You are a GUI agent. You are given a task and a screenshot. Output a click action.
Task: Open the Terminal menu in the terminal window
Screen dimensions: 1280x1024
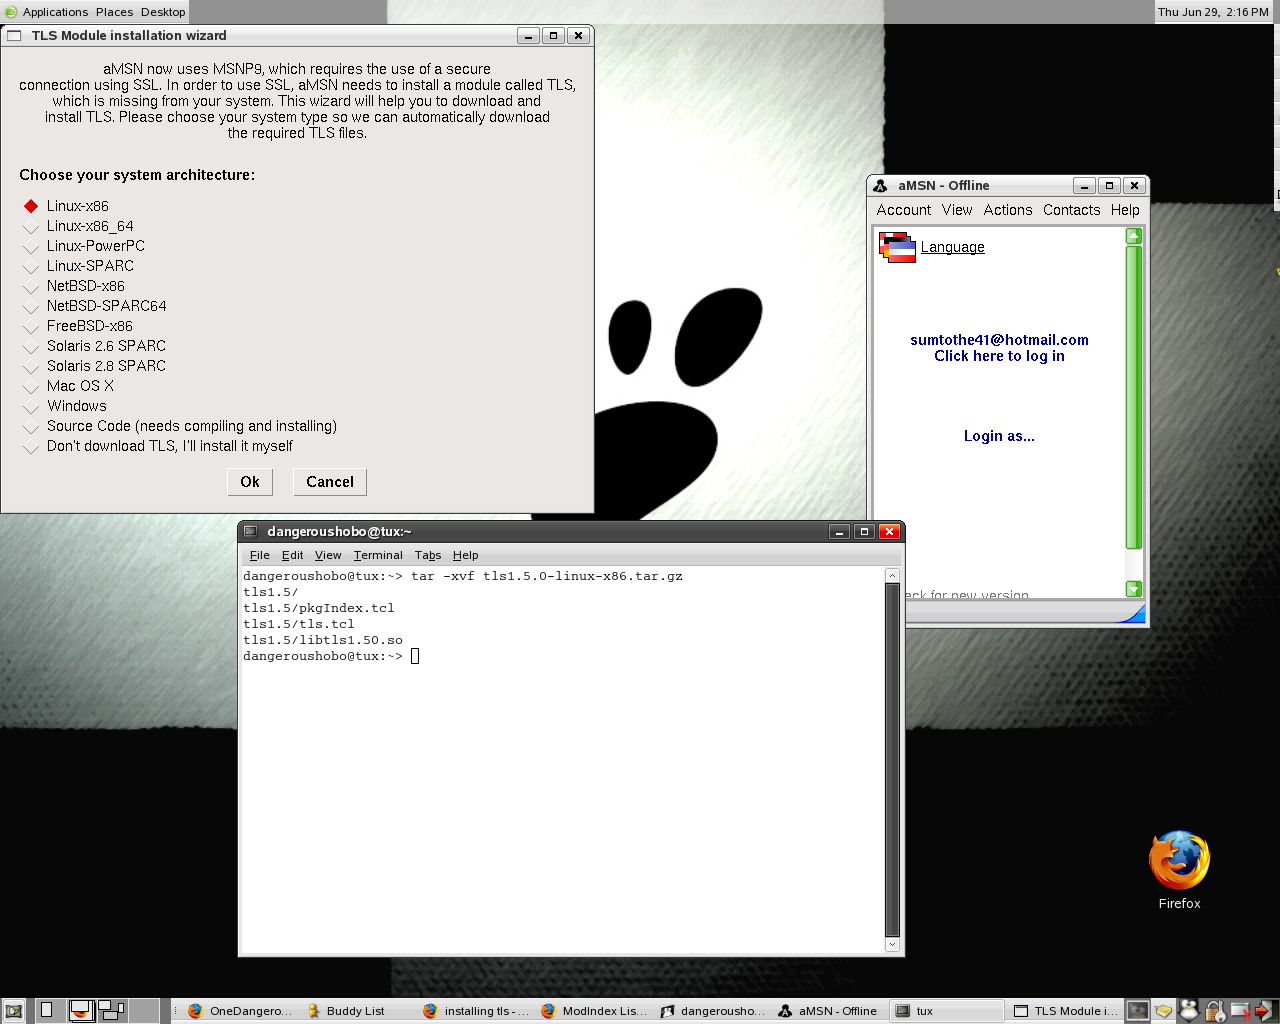pyautogui.click(x=377, y=555)
